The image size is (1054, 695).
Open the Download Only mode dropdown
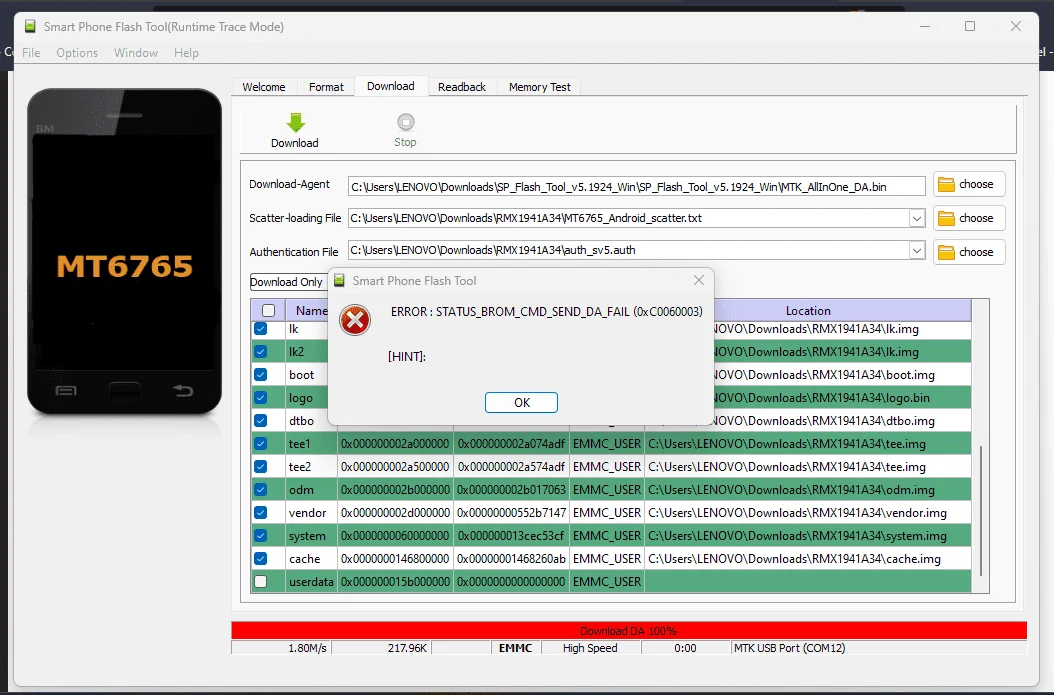[x=288, y=282]
